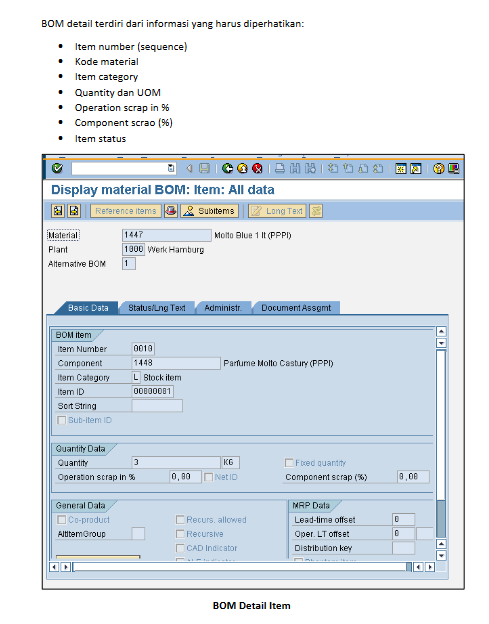Image resolution: width=489 pixels, height=624 pixels.
Task: Click the Customize Local Layout monitor icon
Action: 454,168
